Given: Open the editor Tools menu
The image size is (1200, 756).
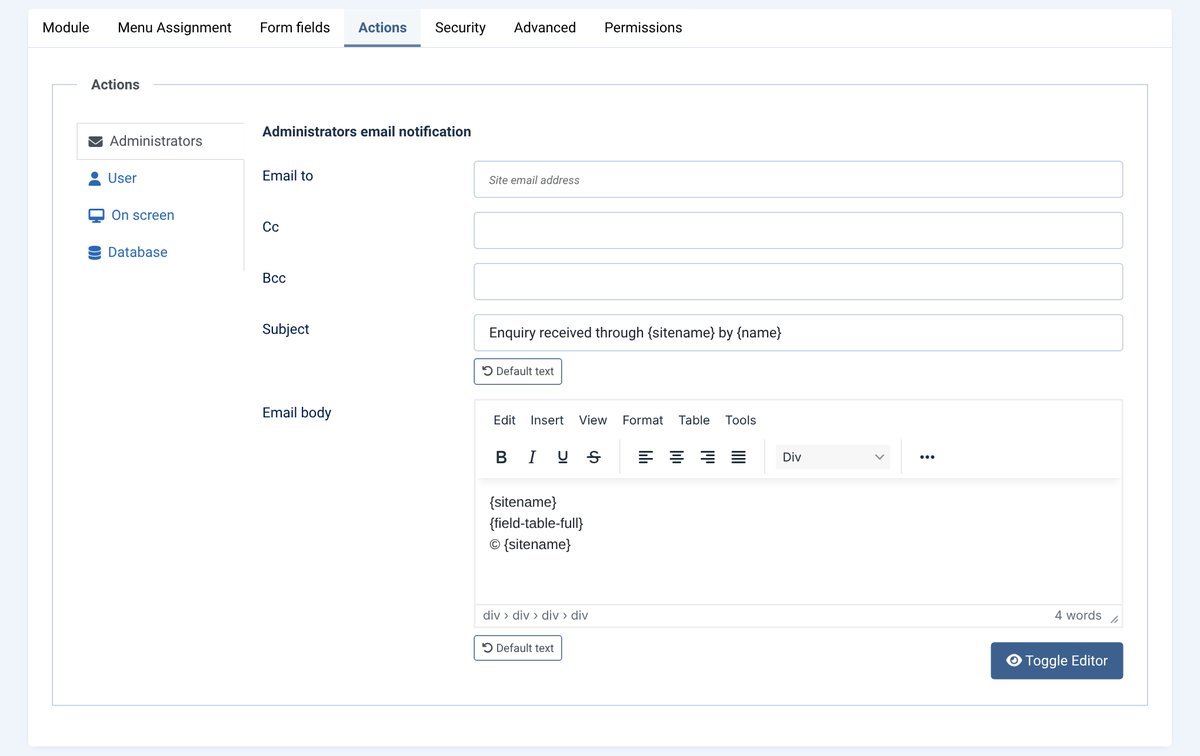Looking at the screenshot, I should pos(741,420).
